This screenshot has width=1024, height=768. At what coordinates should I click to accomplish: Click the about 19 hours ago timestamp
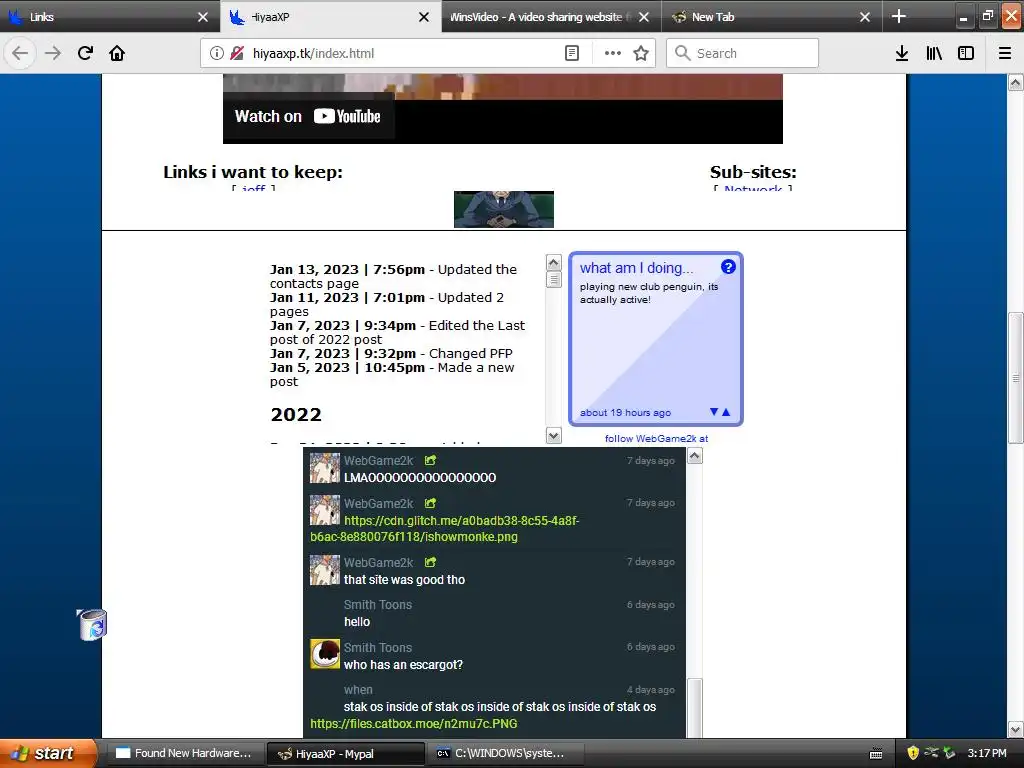tap(625, 413)
